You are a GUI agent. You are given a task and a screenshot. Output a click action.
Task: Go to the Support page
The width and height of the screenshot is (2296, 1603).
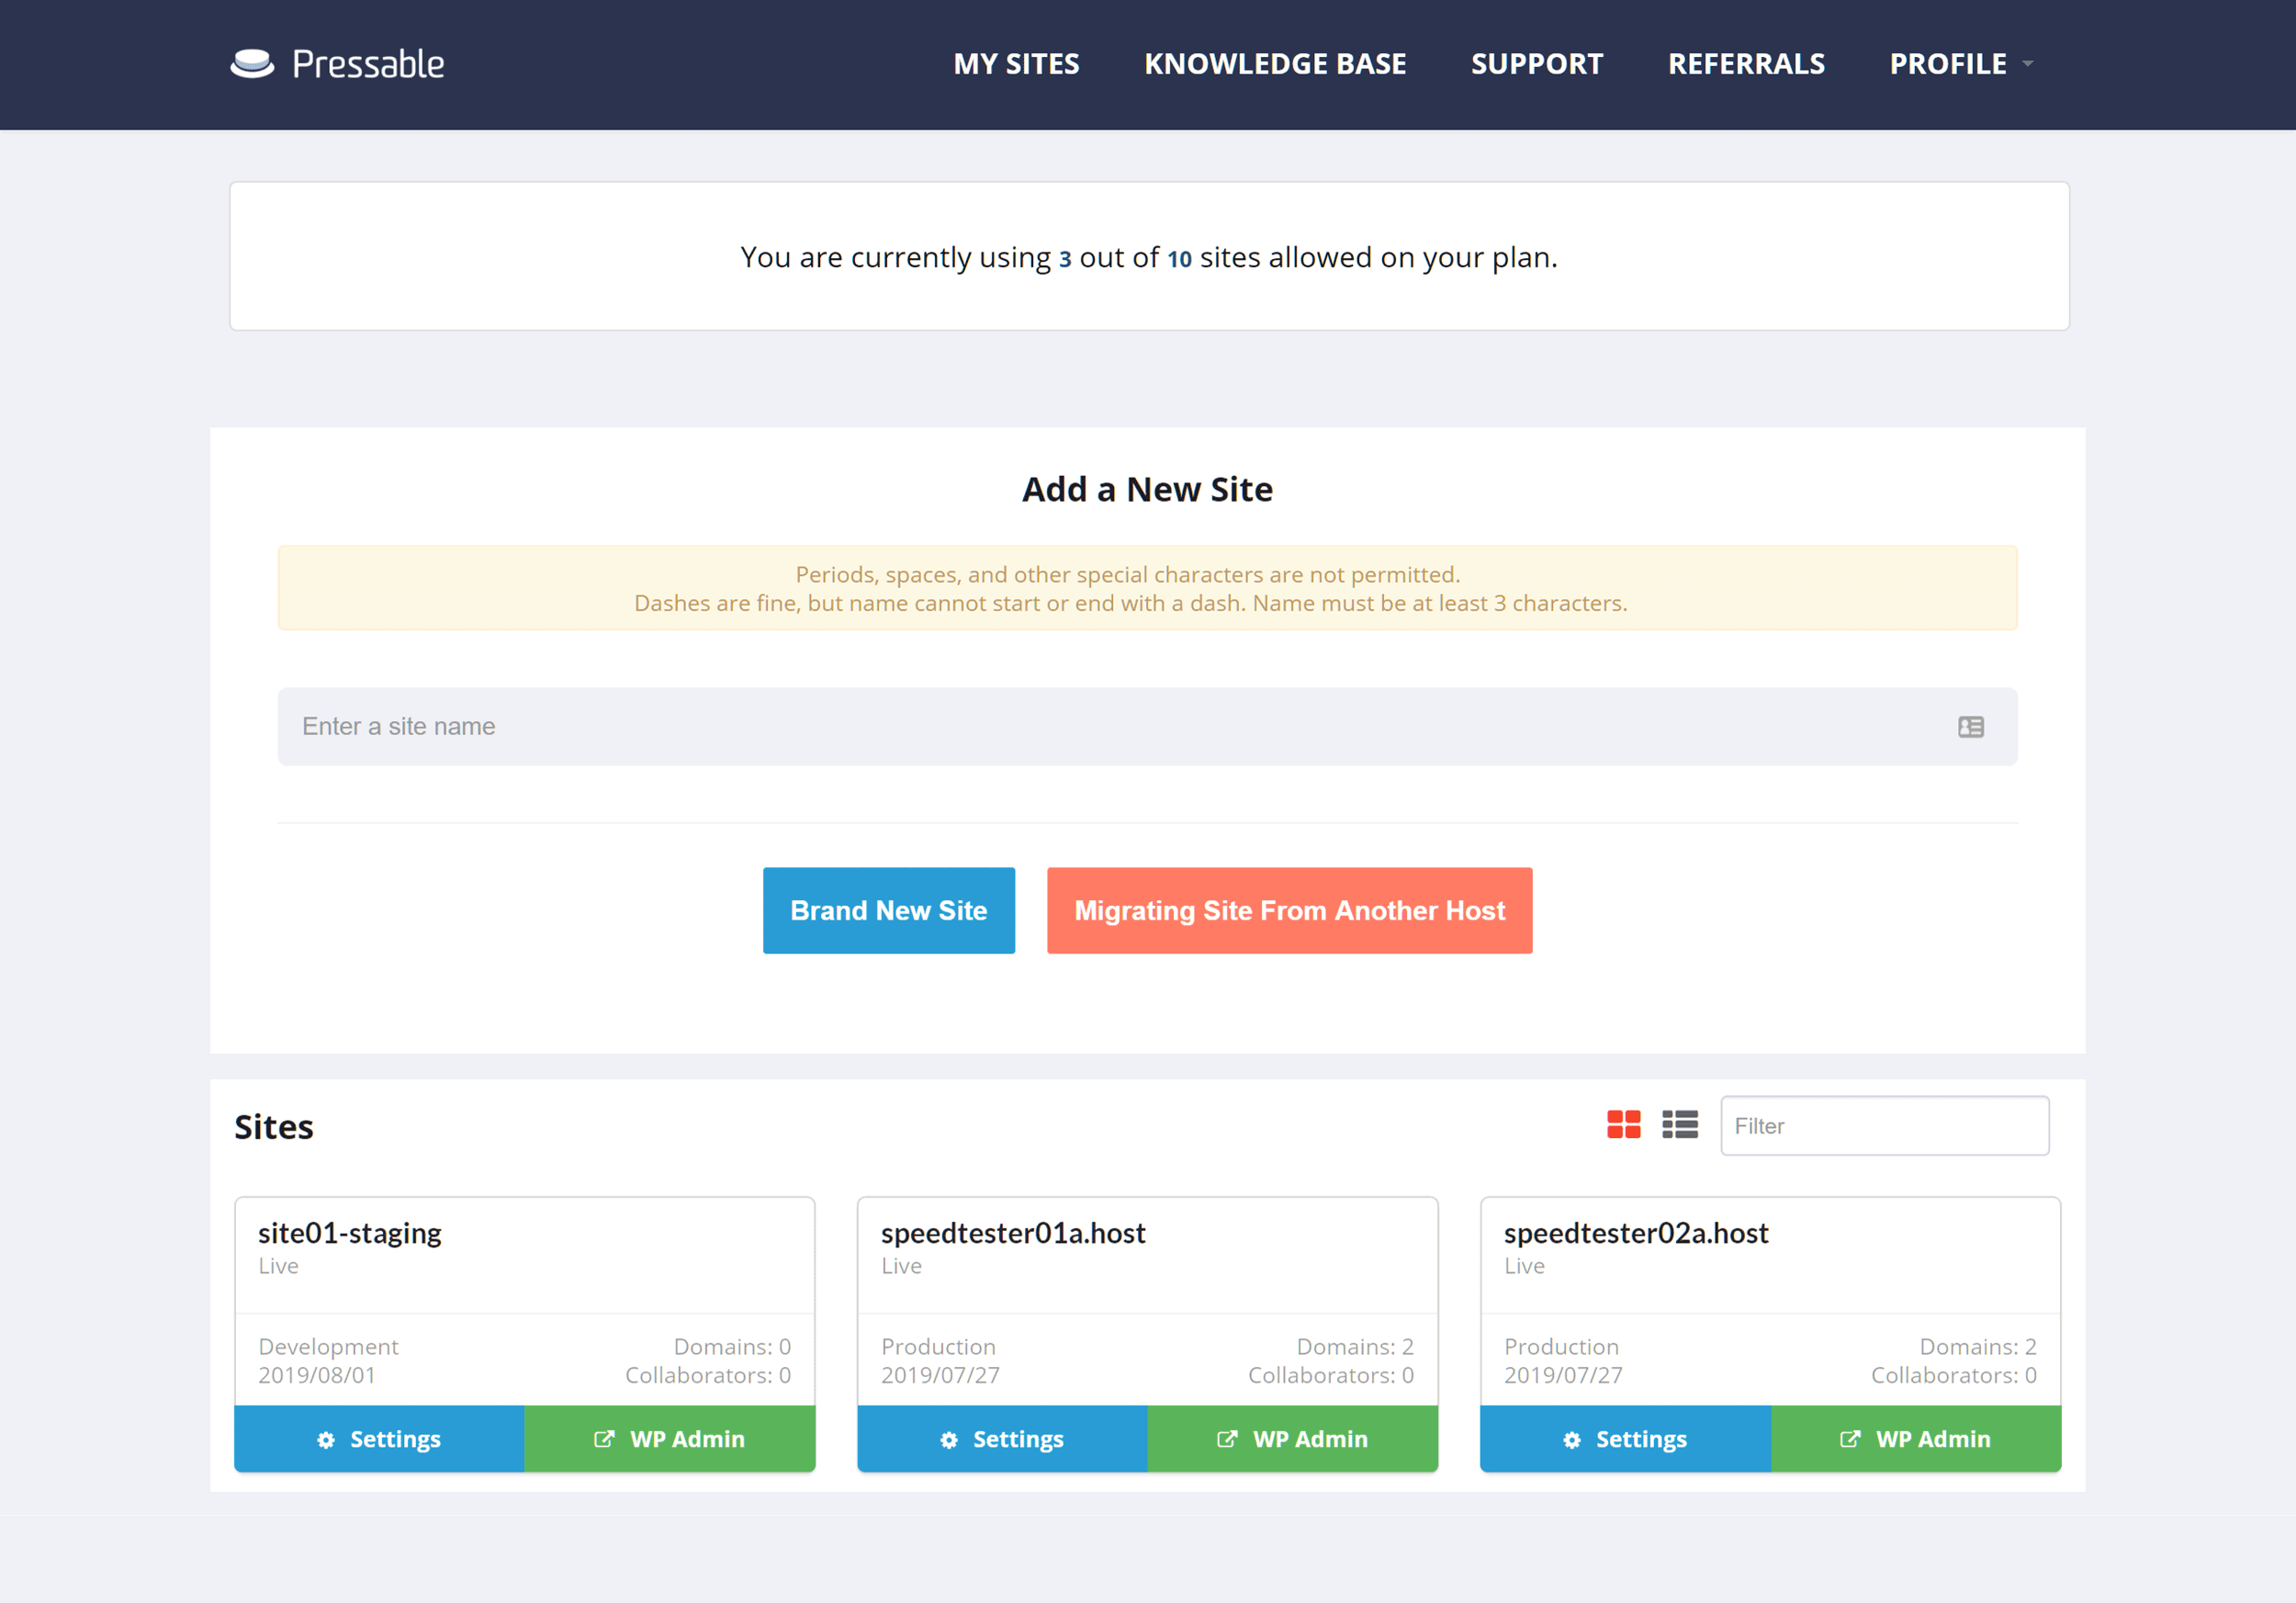click(x=1536, y=64)
